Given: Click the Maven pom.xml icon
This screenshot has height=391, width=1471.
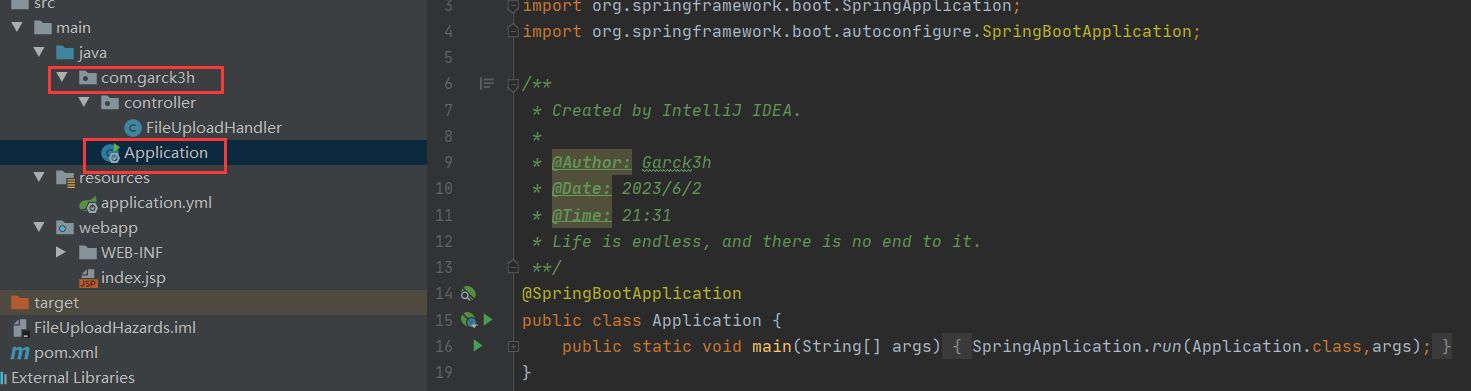Looking at the screenshot, I should coord(19,353).
